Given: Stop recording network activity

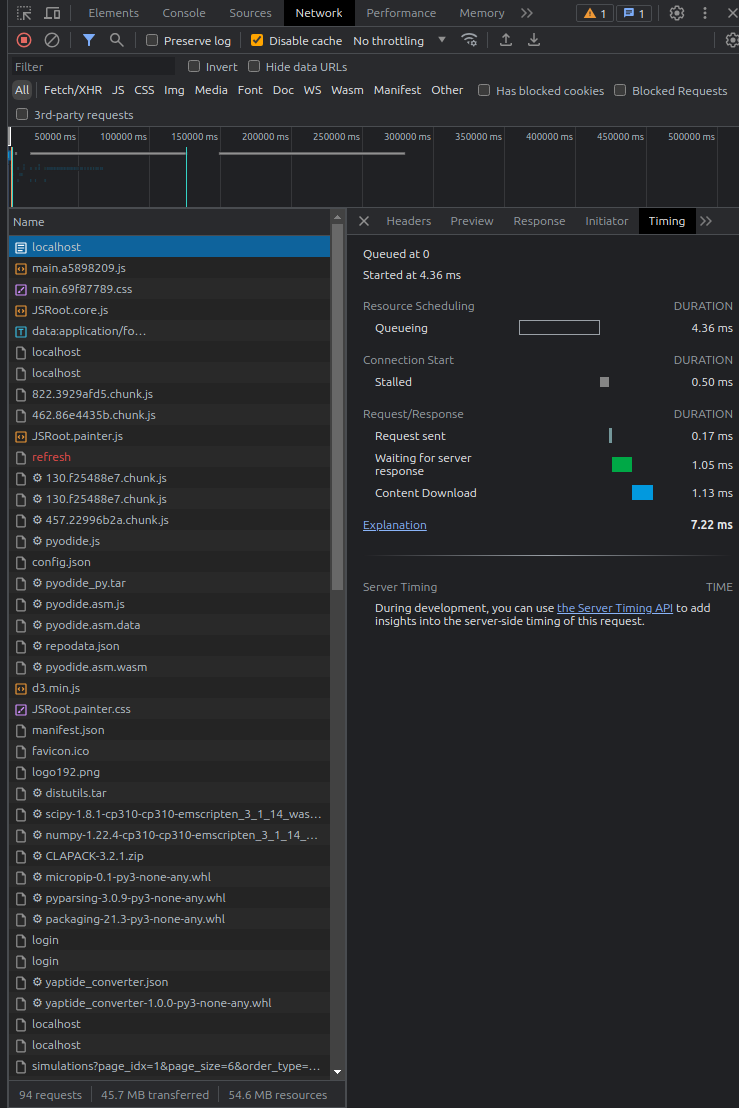Looking at the screenshot, I should [22, 40].
